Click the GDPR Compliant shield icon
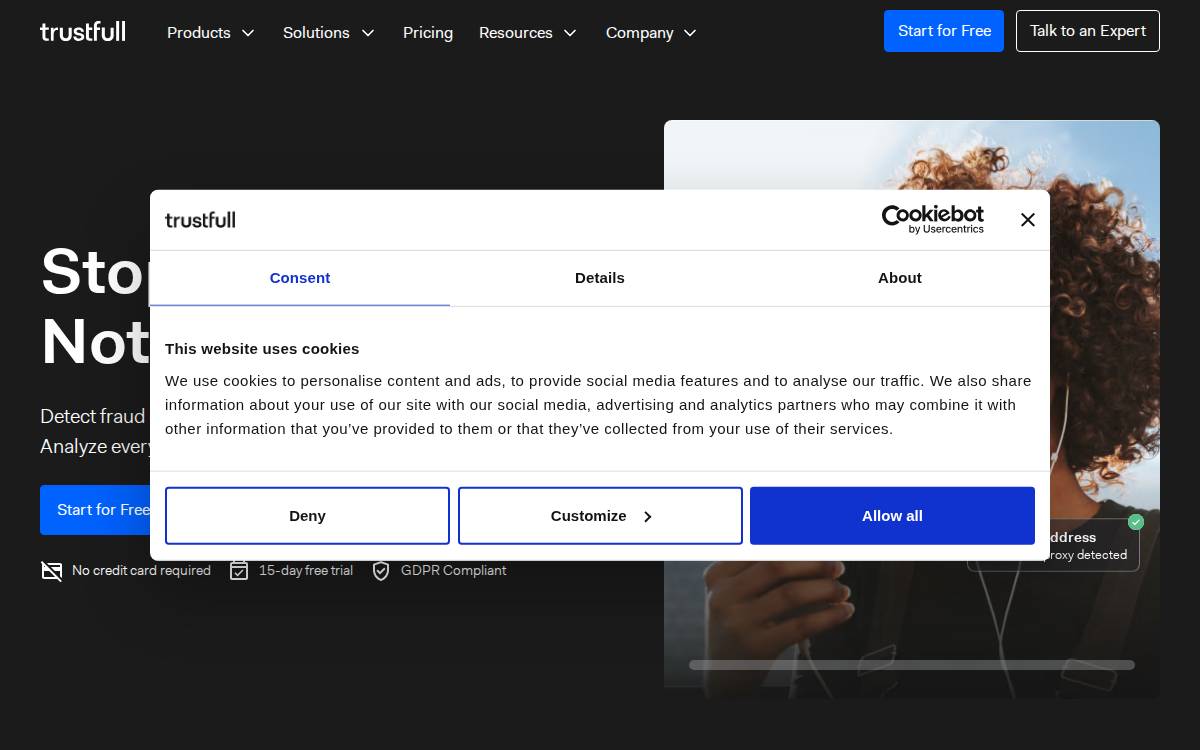Screen dimensions: 1200x750 (x=381, y=570)
